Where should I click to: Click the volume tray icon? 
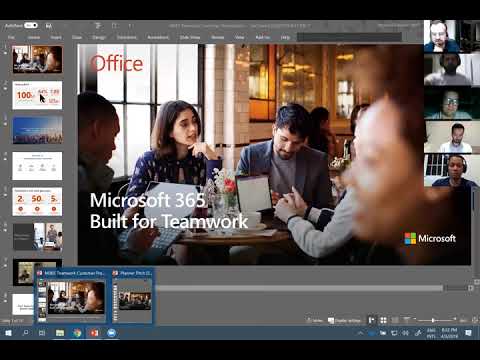click(x=405, y=333)
